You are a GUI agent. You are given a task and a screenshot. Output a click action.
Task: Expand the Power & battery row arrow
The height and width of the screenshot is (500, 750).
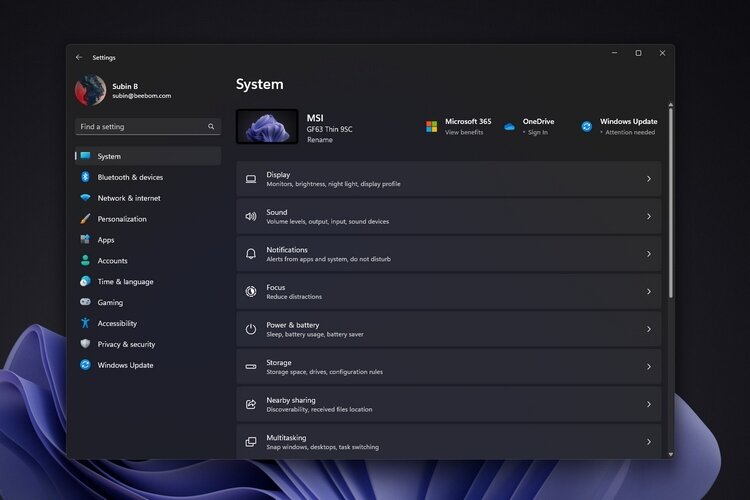click(x=649, y=329)
